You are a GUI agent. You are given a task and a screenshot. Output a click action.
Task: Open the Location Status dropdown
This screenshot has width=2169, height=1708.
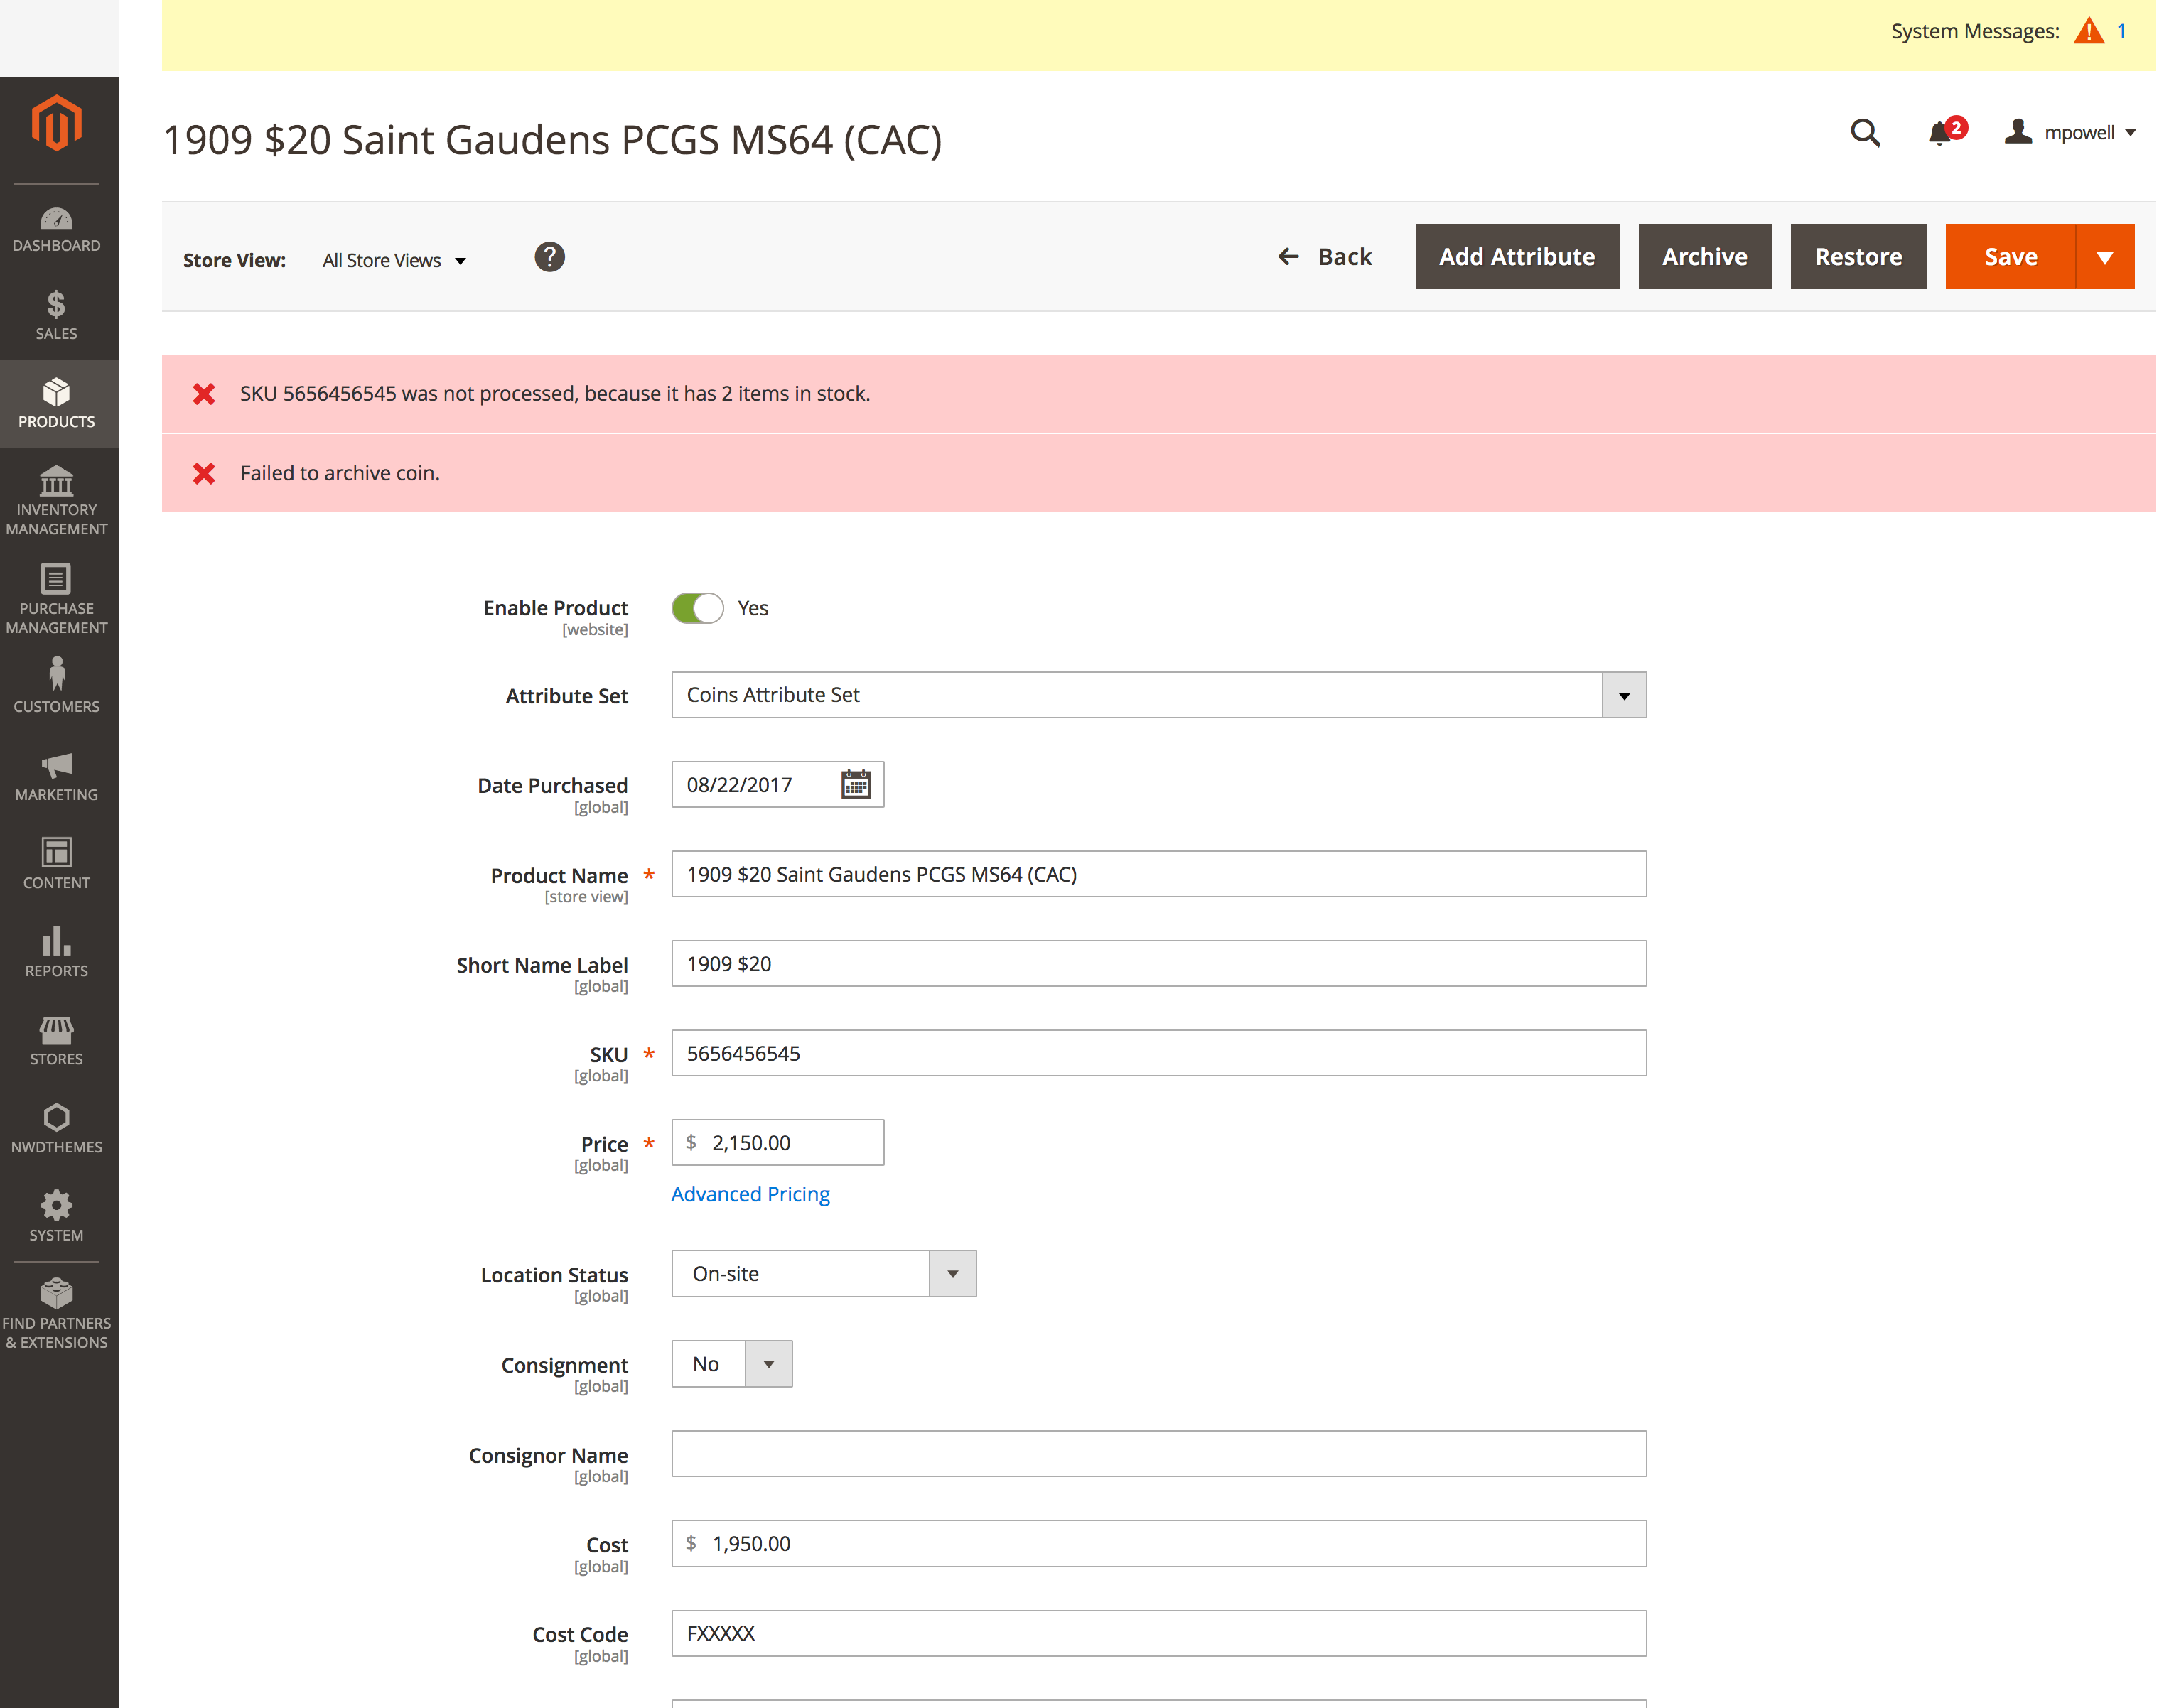(951, 1274)
